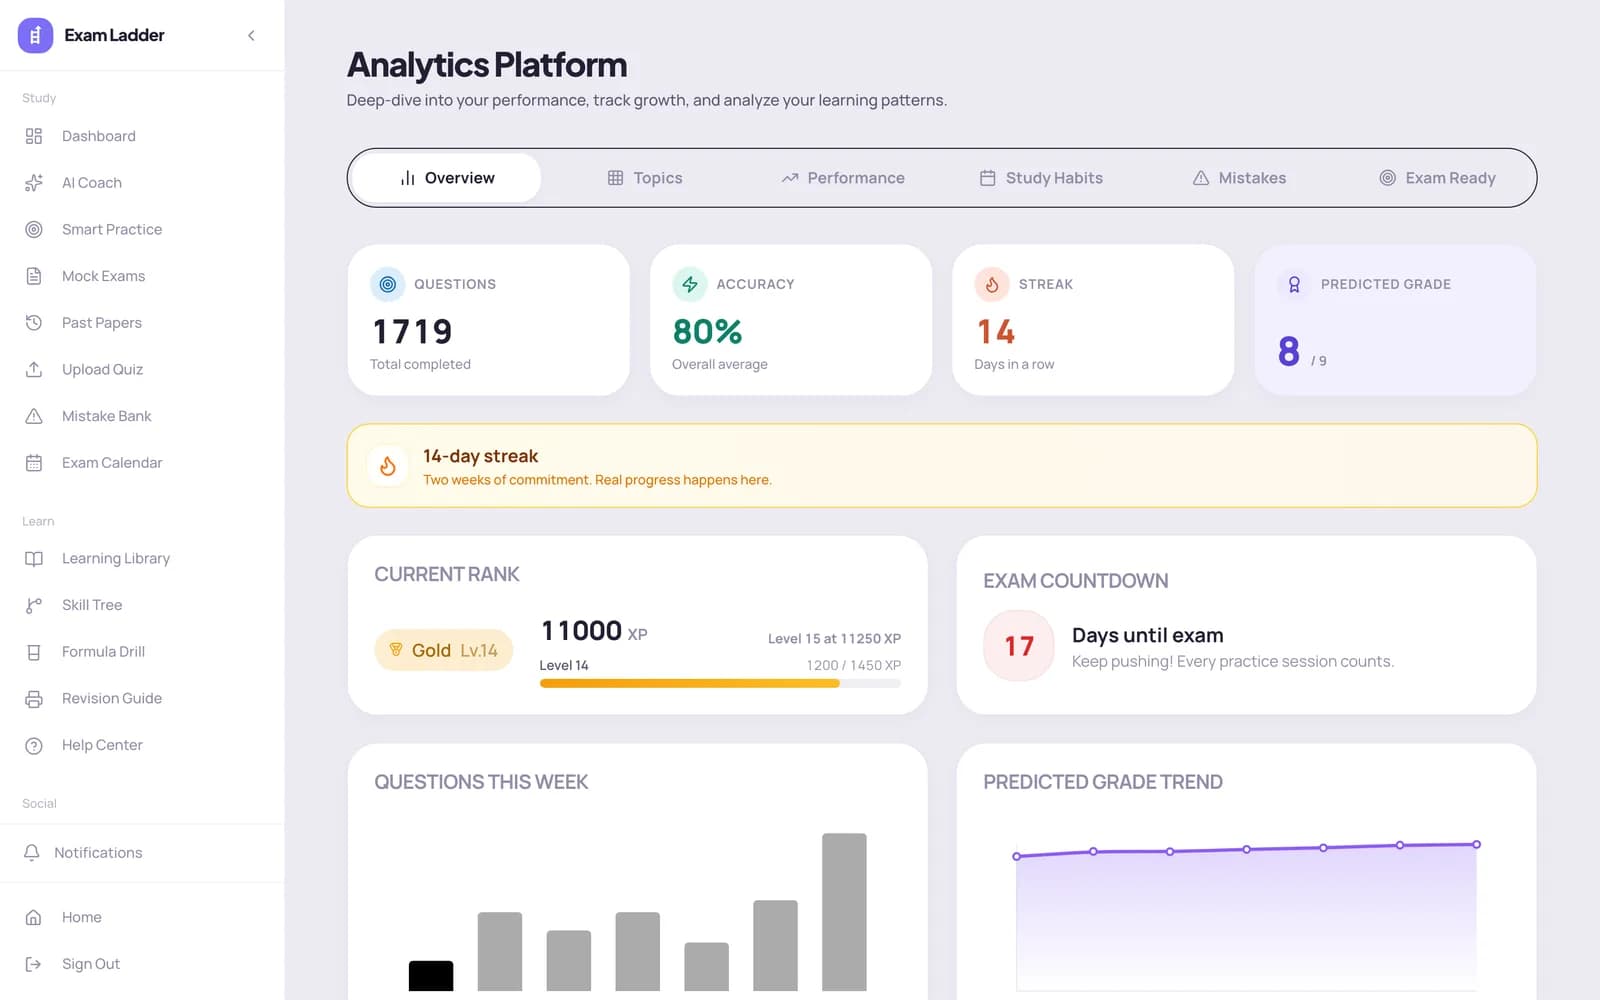Click the Accuracy card lightning icon
The width and height of the screenshot is (1600, 1000).
[690, 284]
